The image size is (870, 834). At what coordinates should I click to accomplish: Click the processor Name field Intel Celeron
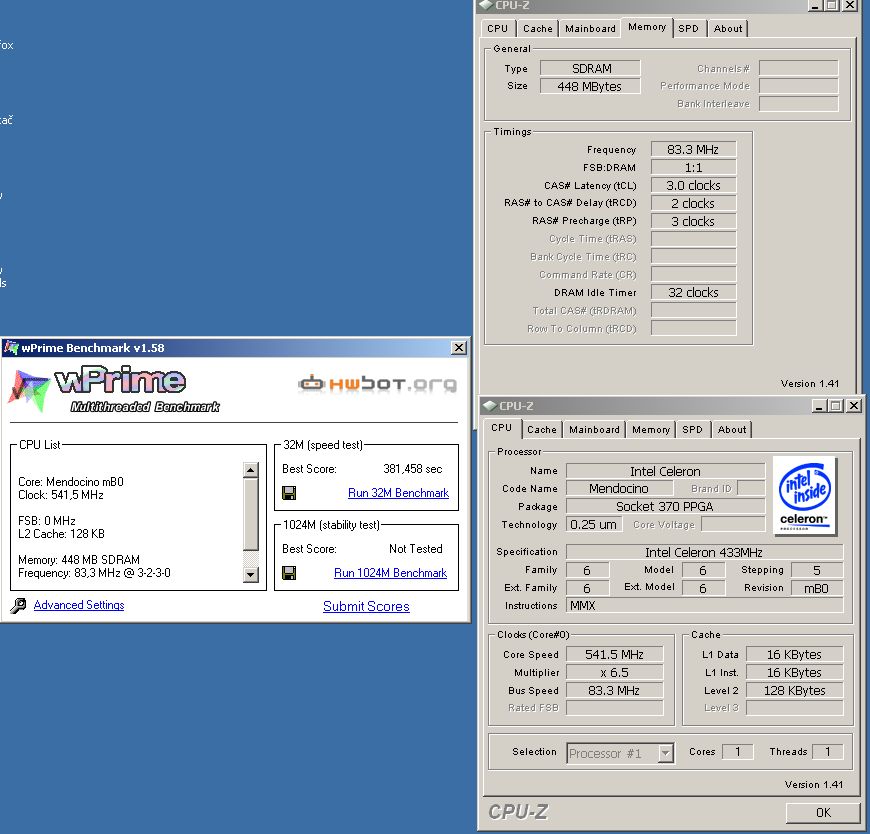click(x=665, y=471)
